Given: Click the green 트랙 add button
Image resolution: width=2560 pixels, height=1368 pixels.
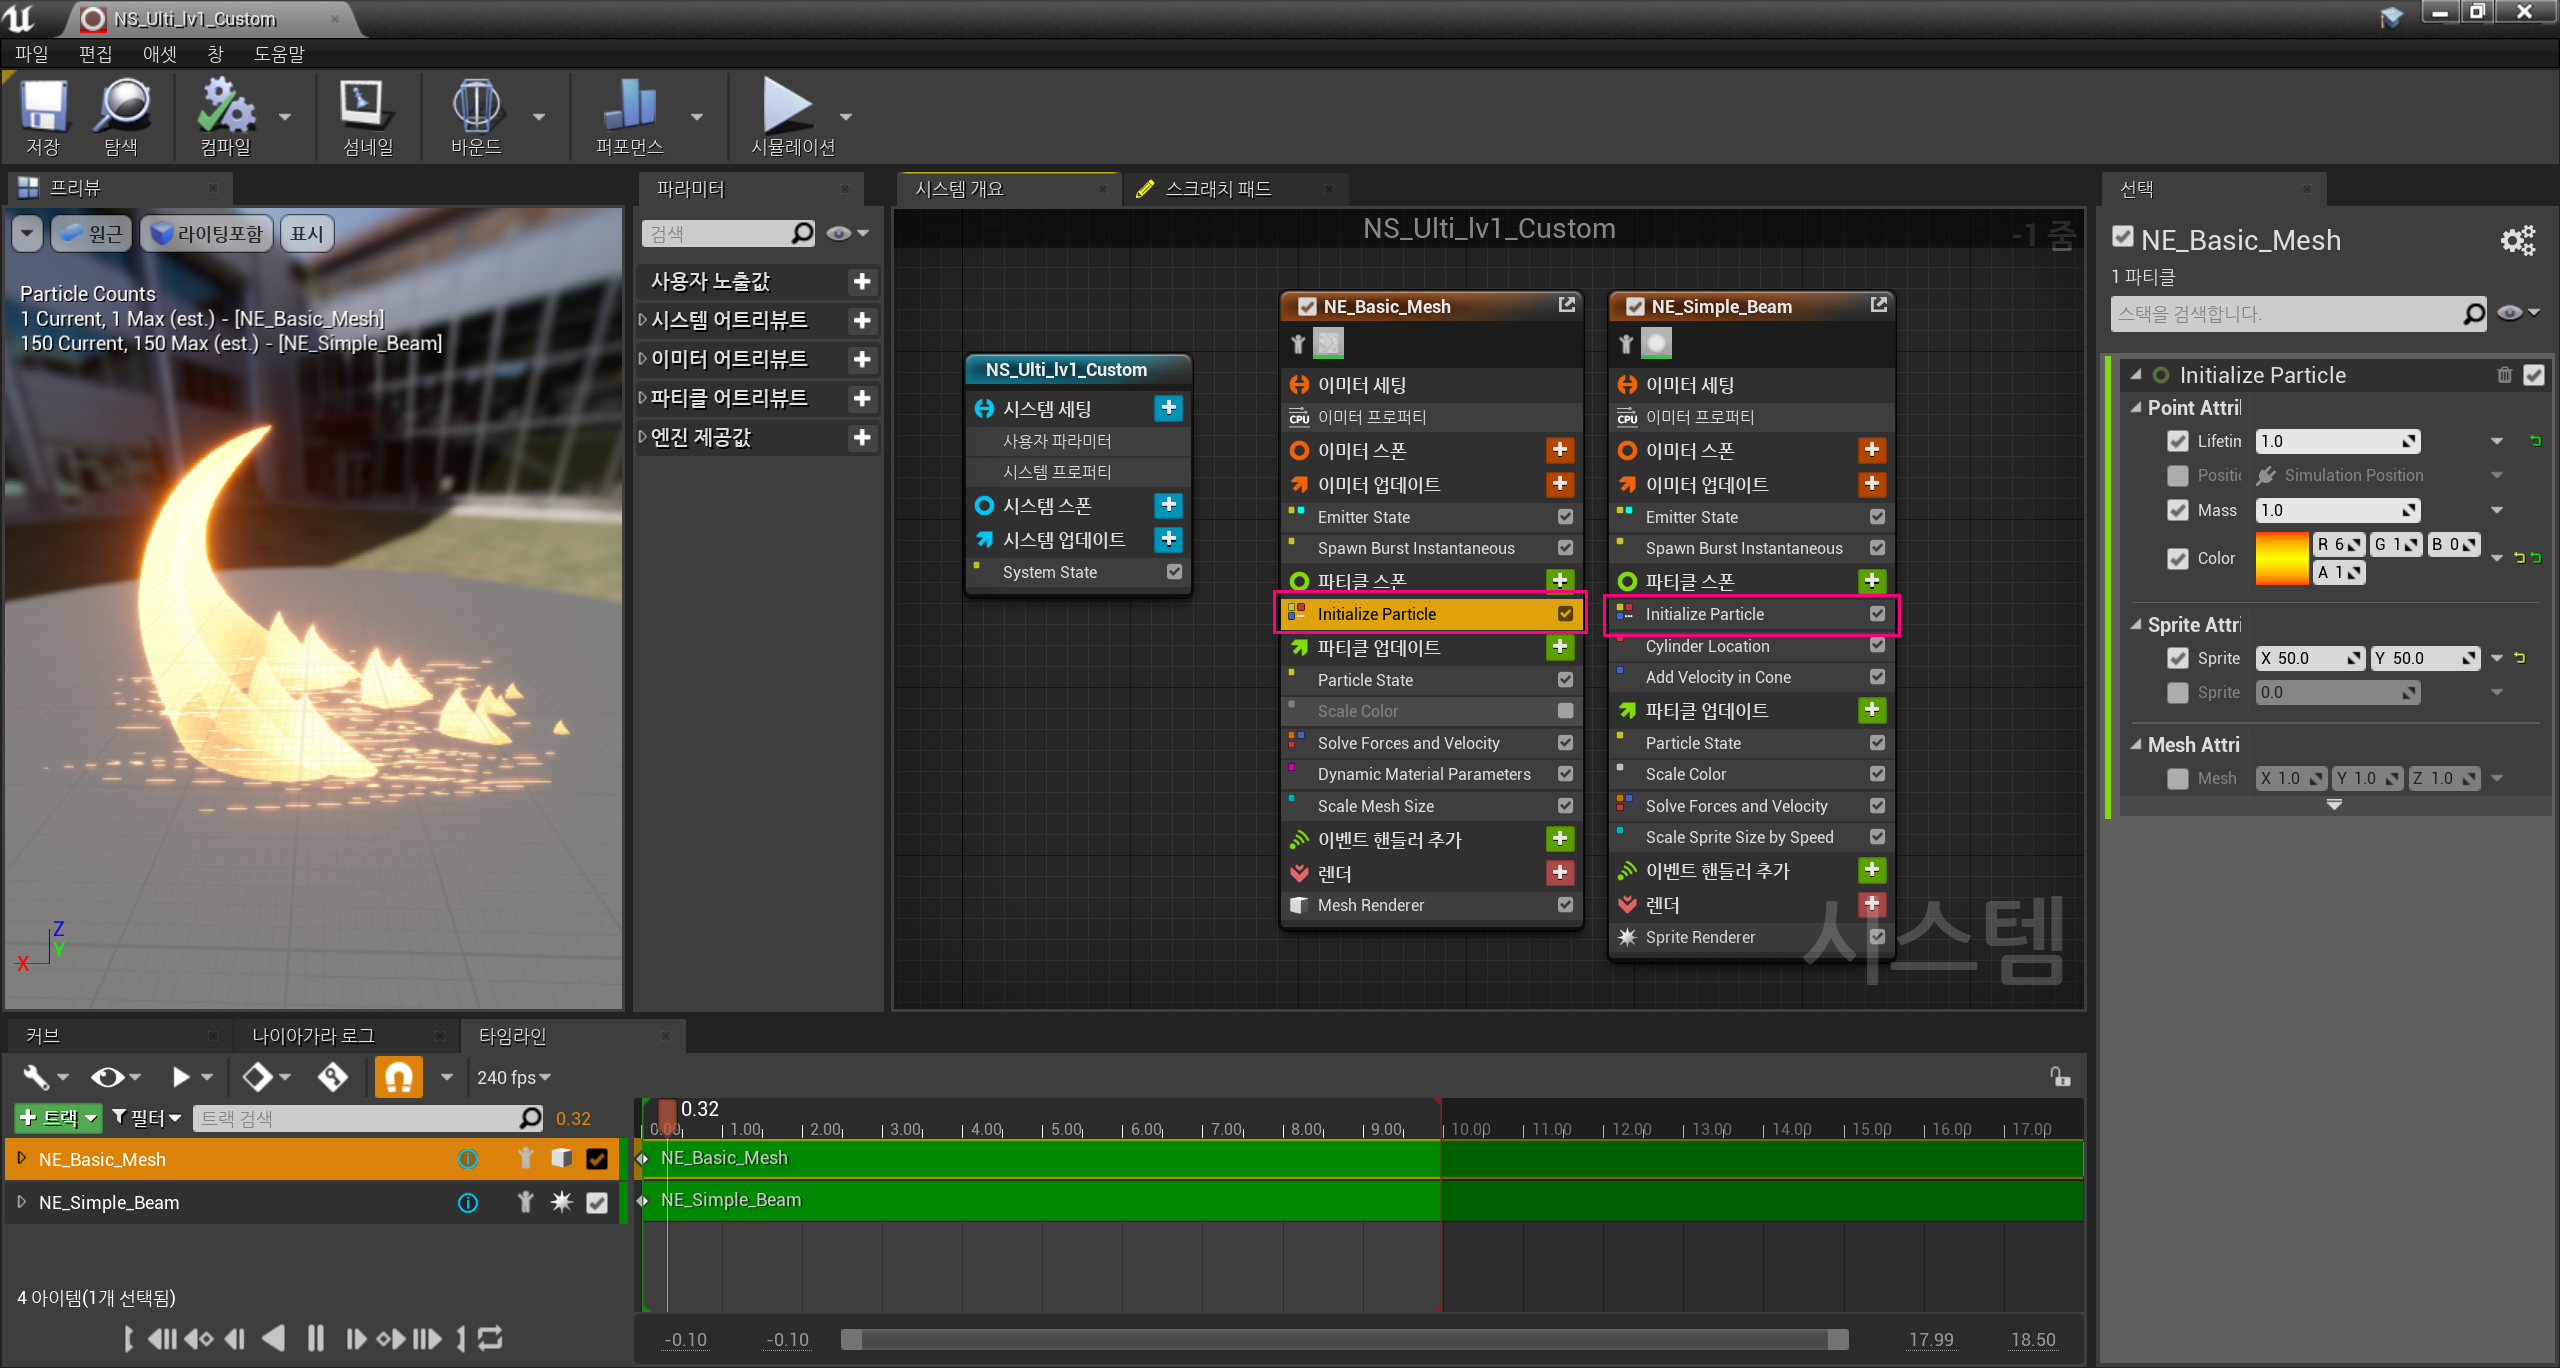Looking at the screenshot, I should coord(58,1118).
